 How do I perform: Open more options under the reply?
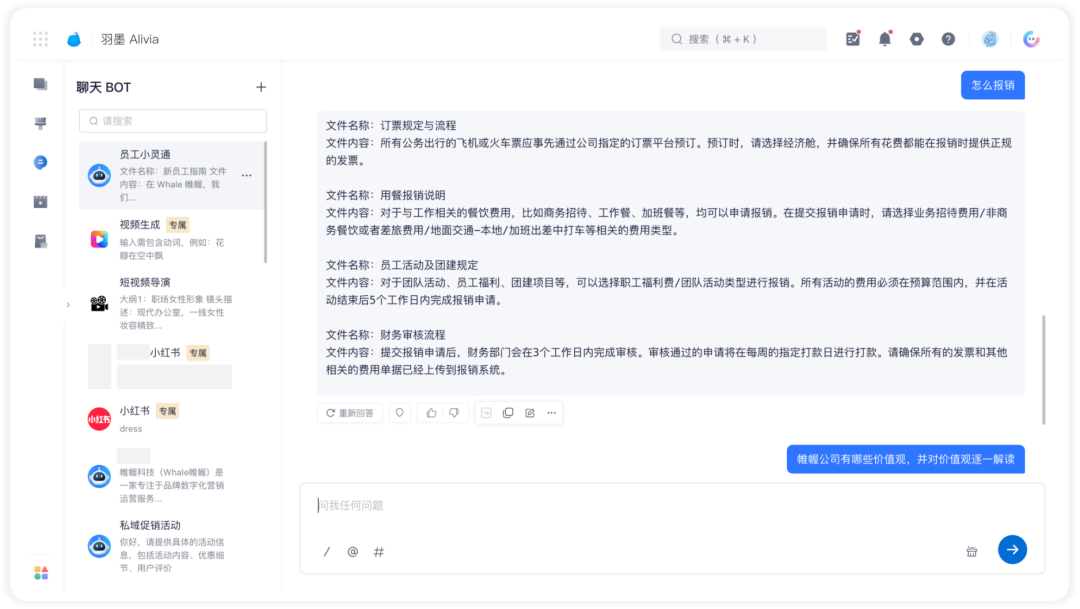click(552, 413)
